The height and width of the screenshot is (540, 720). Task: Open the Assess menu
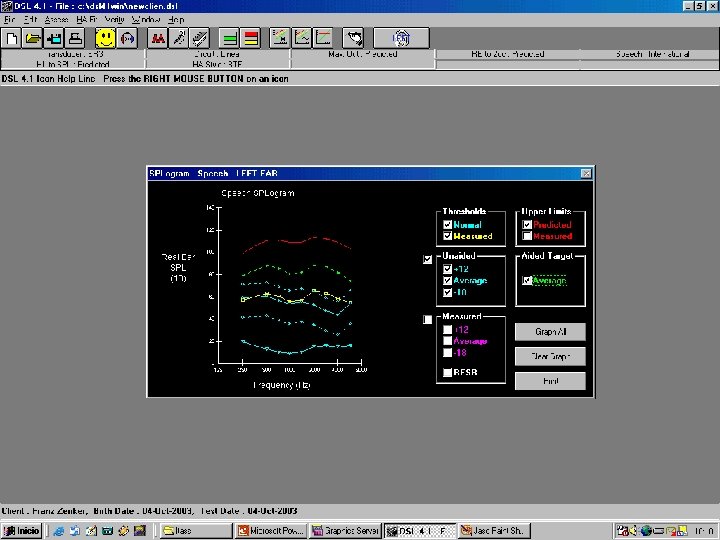(56, 20)
